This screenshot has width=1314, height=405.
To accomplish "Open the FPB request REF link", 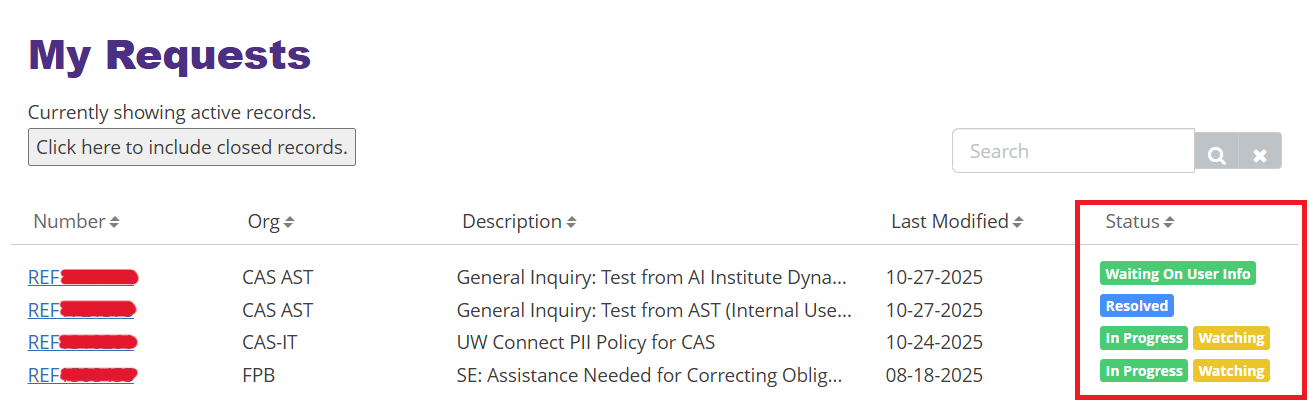I will point(44,376).
